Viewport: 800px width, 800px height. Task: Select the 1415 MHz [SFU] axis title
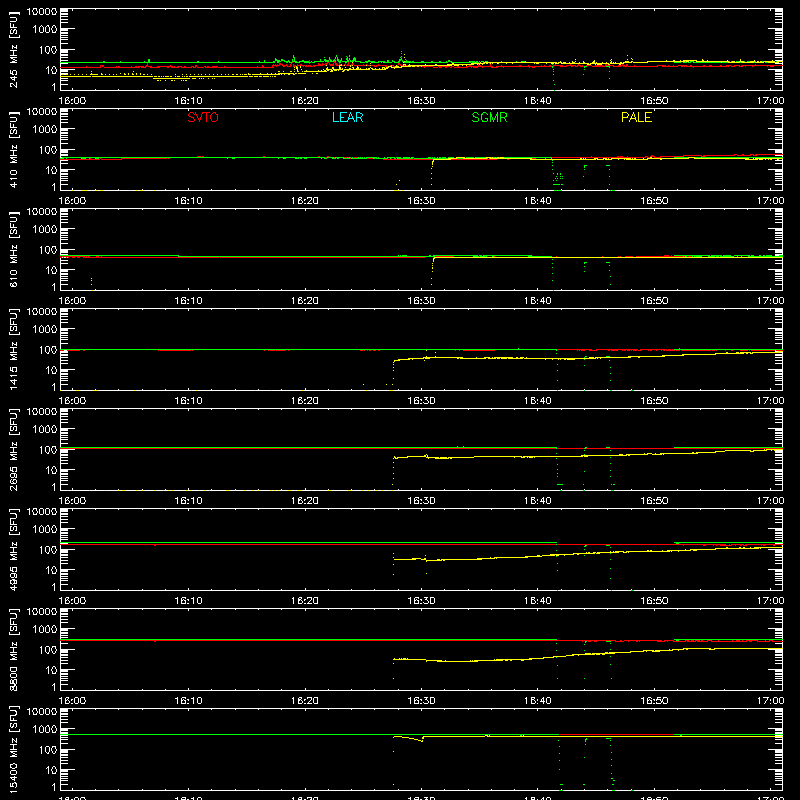click(x=14, y=349)
